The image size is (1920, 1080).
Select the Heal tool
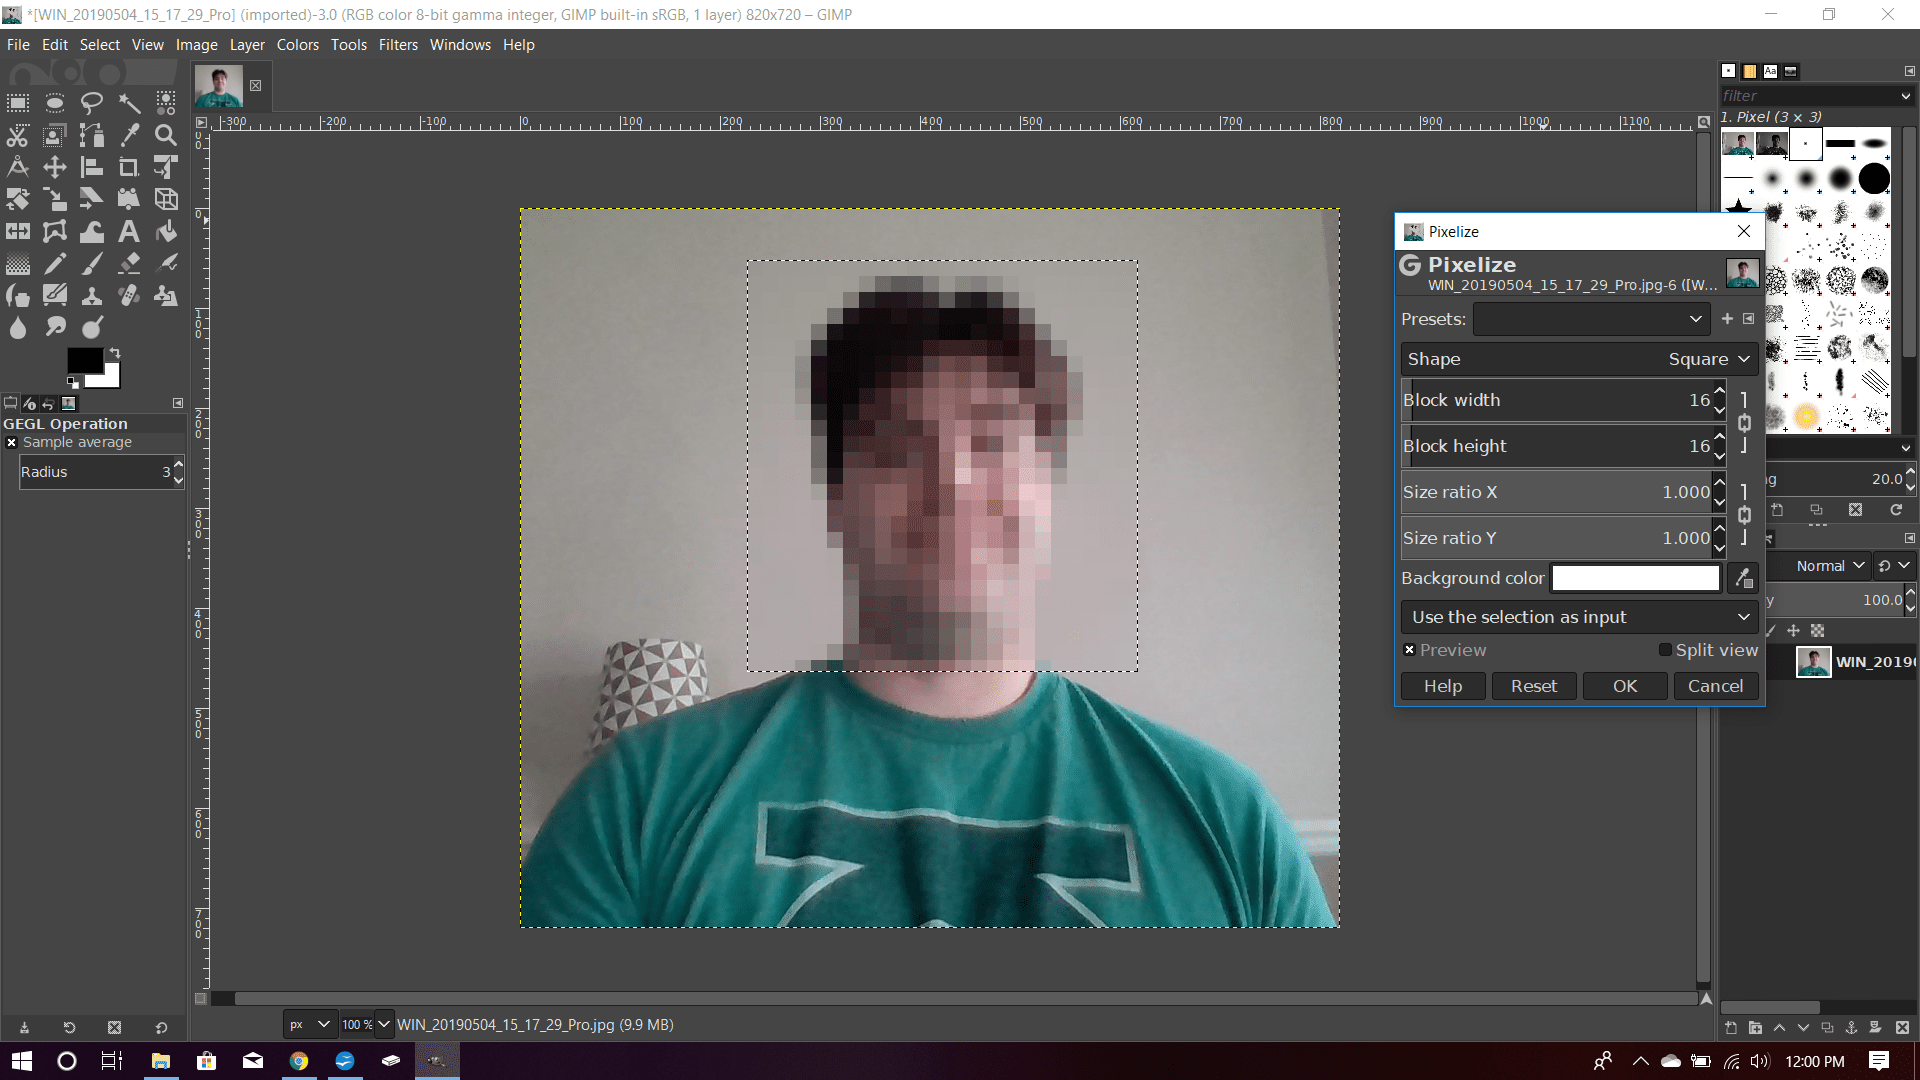point(129,295)
